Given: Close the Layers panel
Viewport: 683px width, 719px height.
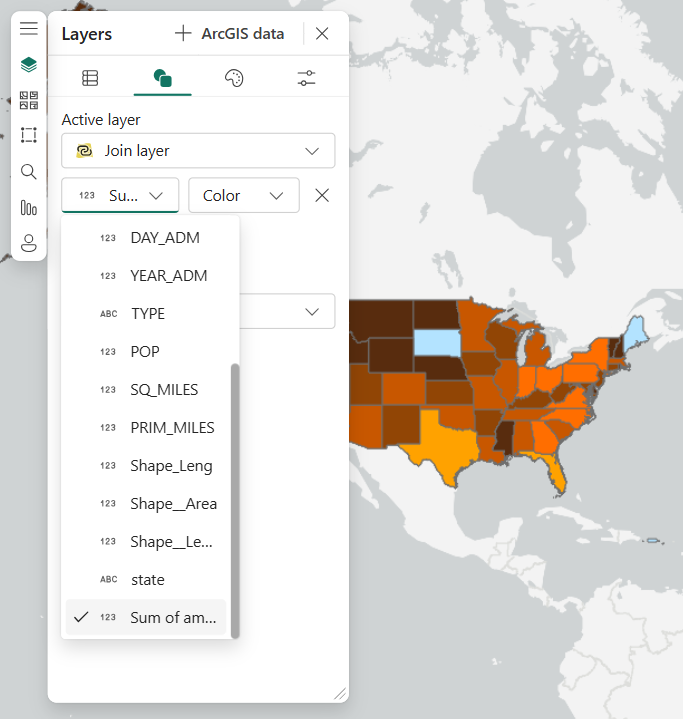Looking at the screenshot, I should click(x=322, y=33).
